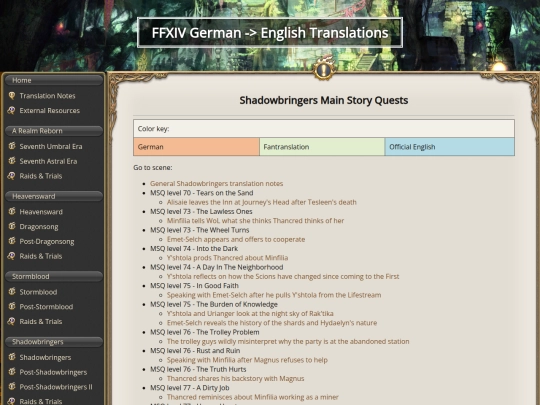Open the Home sidebar section
The height and width of the screenshot is (405, 540).
54,80
